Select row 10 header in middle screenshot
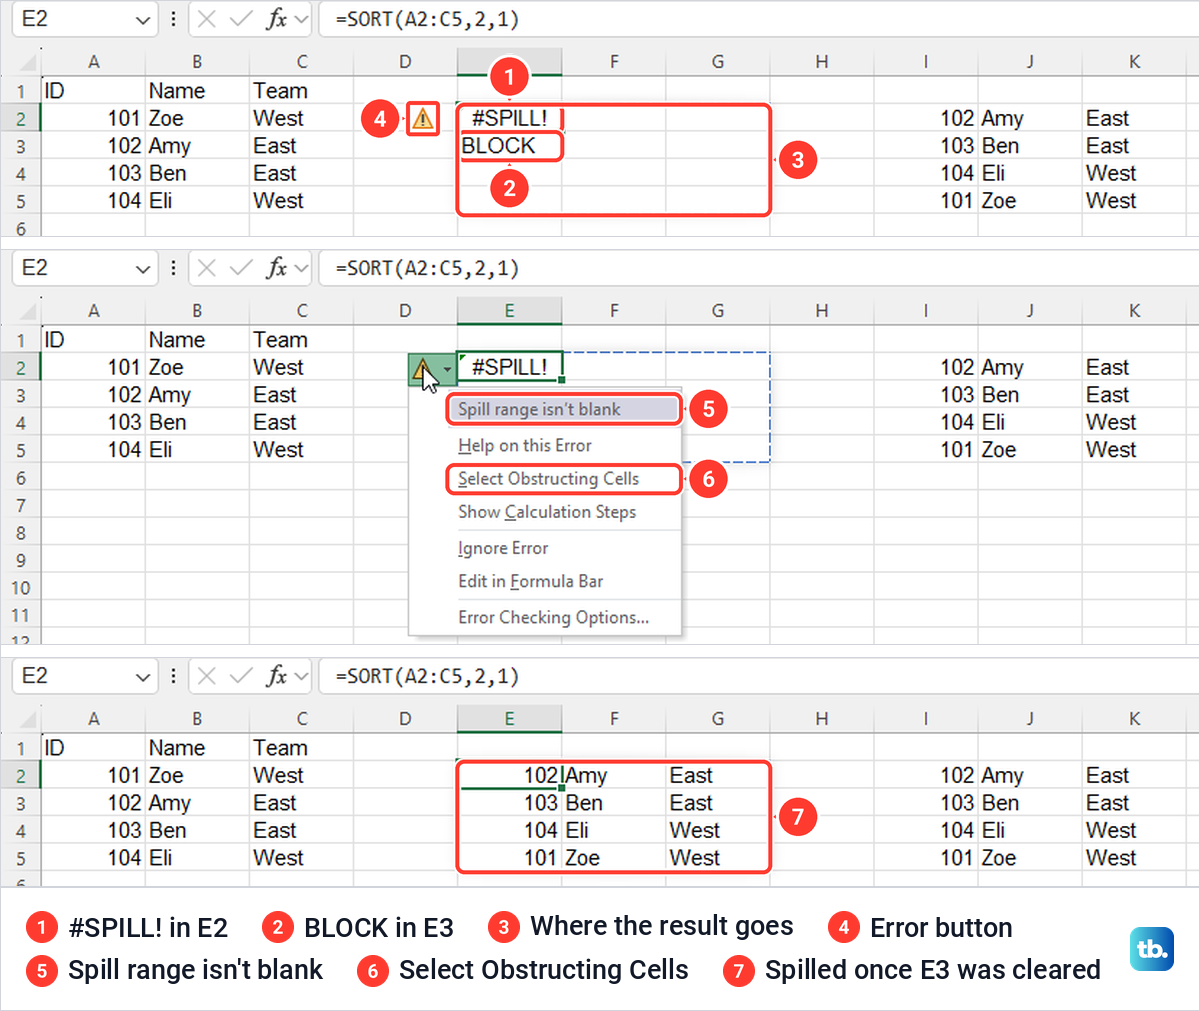1200x1011 pixels. click(x=21, y=588)
